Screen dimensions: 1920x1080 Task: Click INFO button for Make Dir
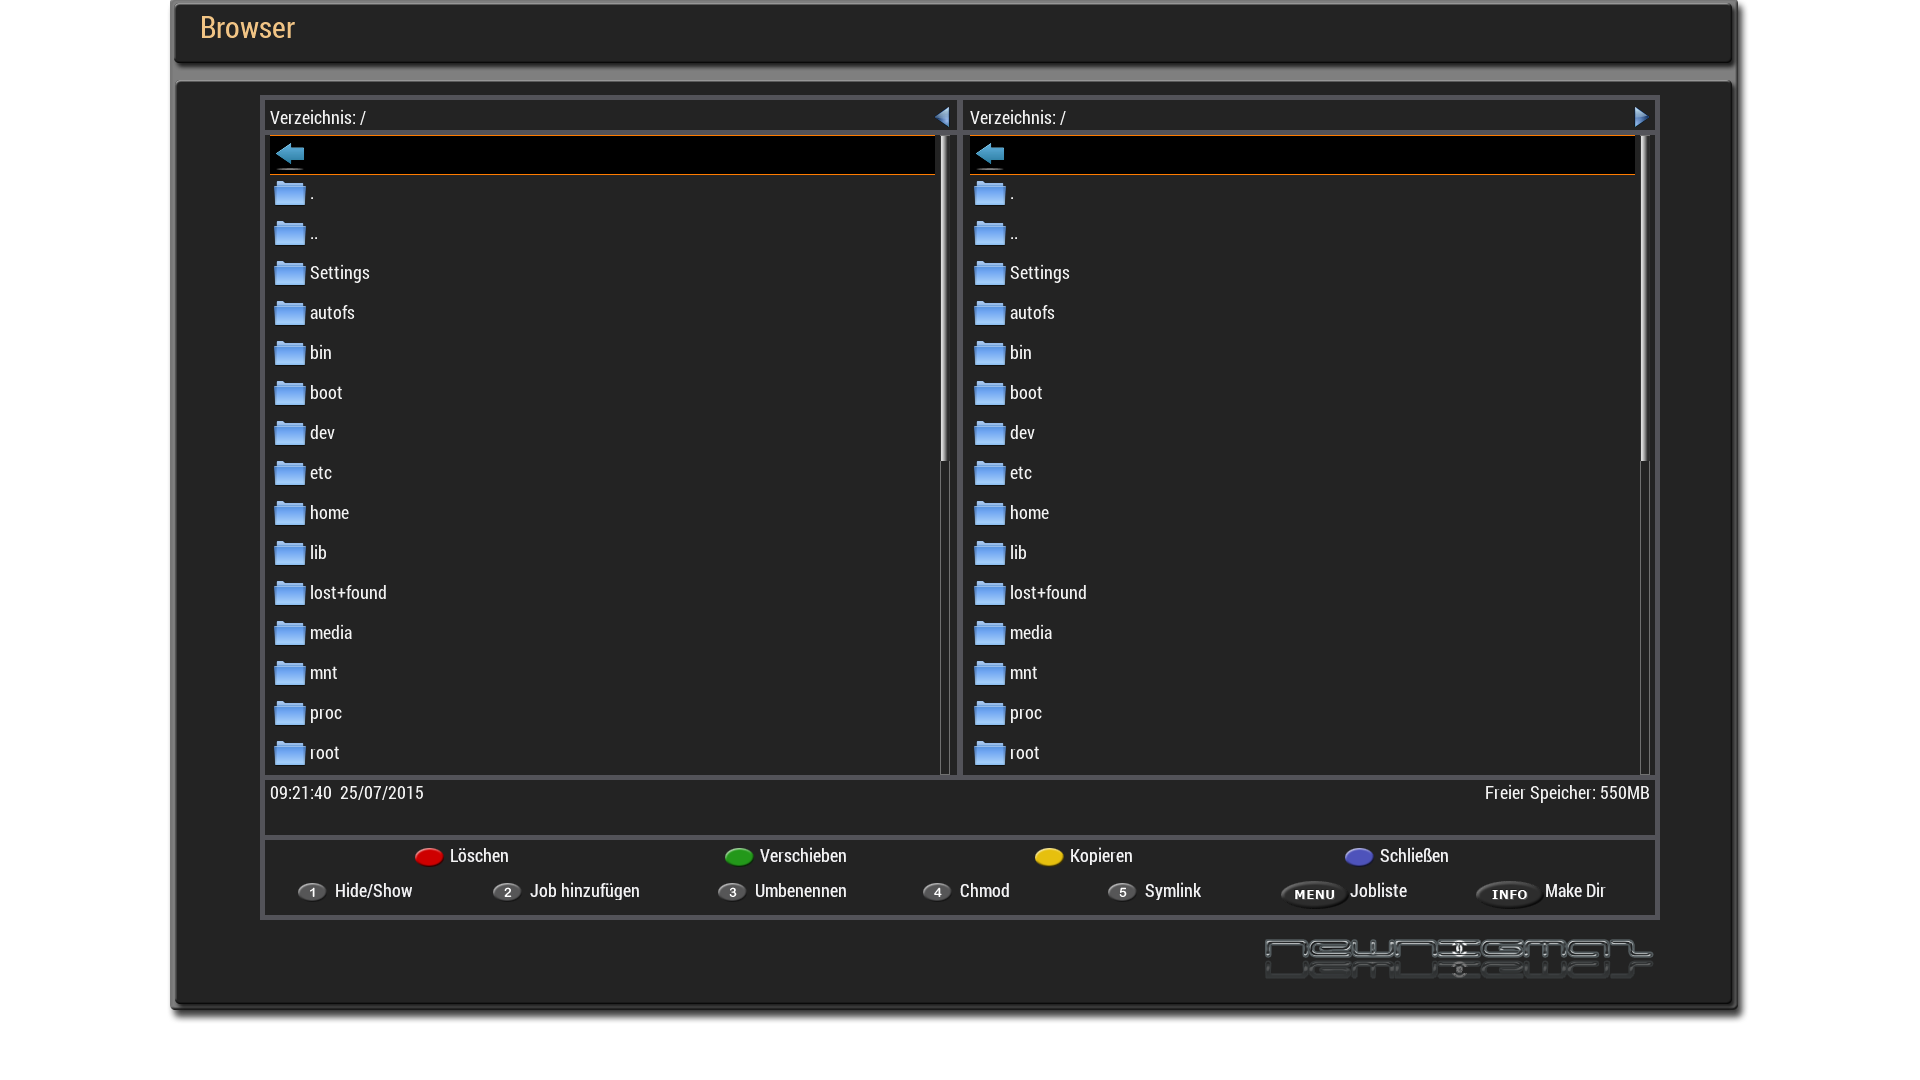(1508, 893)
